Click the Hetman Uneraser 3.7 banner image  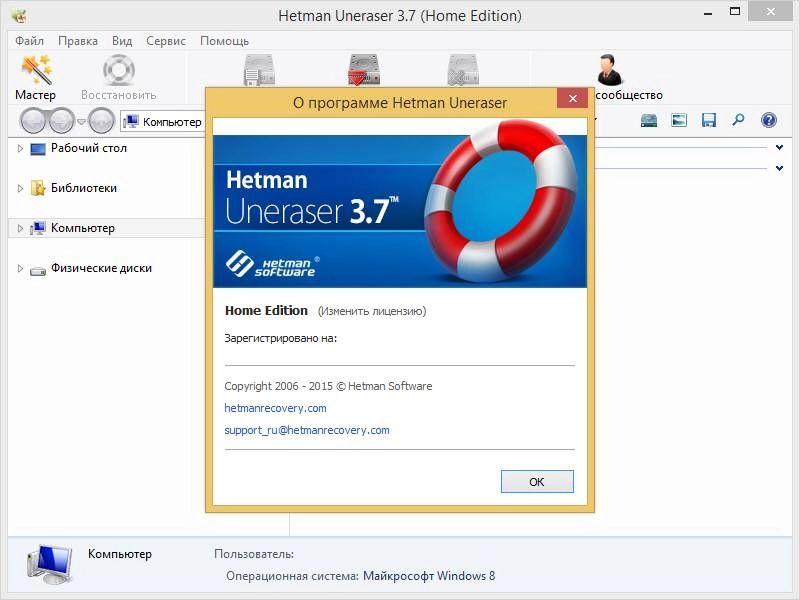tap(399, 204)
